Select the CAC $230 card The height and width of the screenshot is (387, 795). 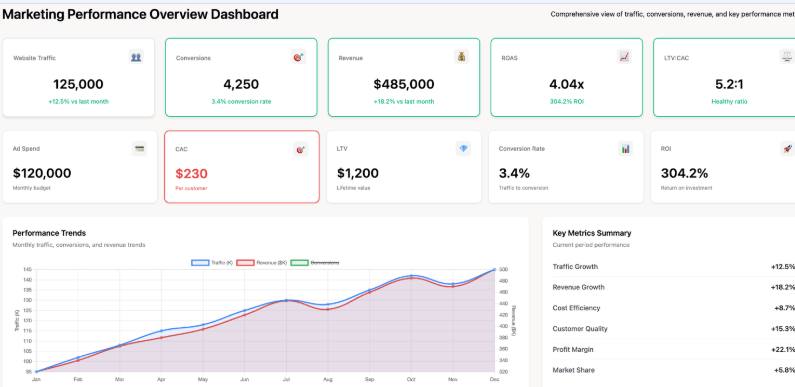242,167
